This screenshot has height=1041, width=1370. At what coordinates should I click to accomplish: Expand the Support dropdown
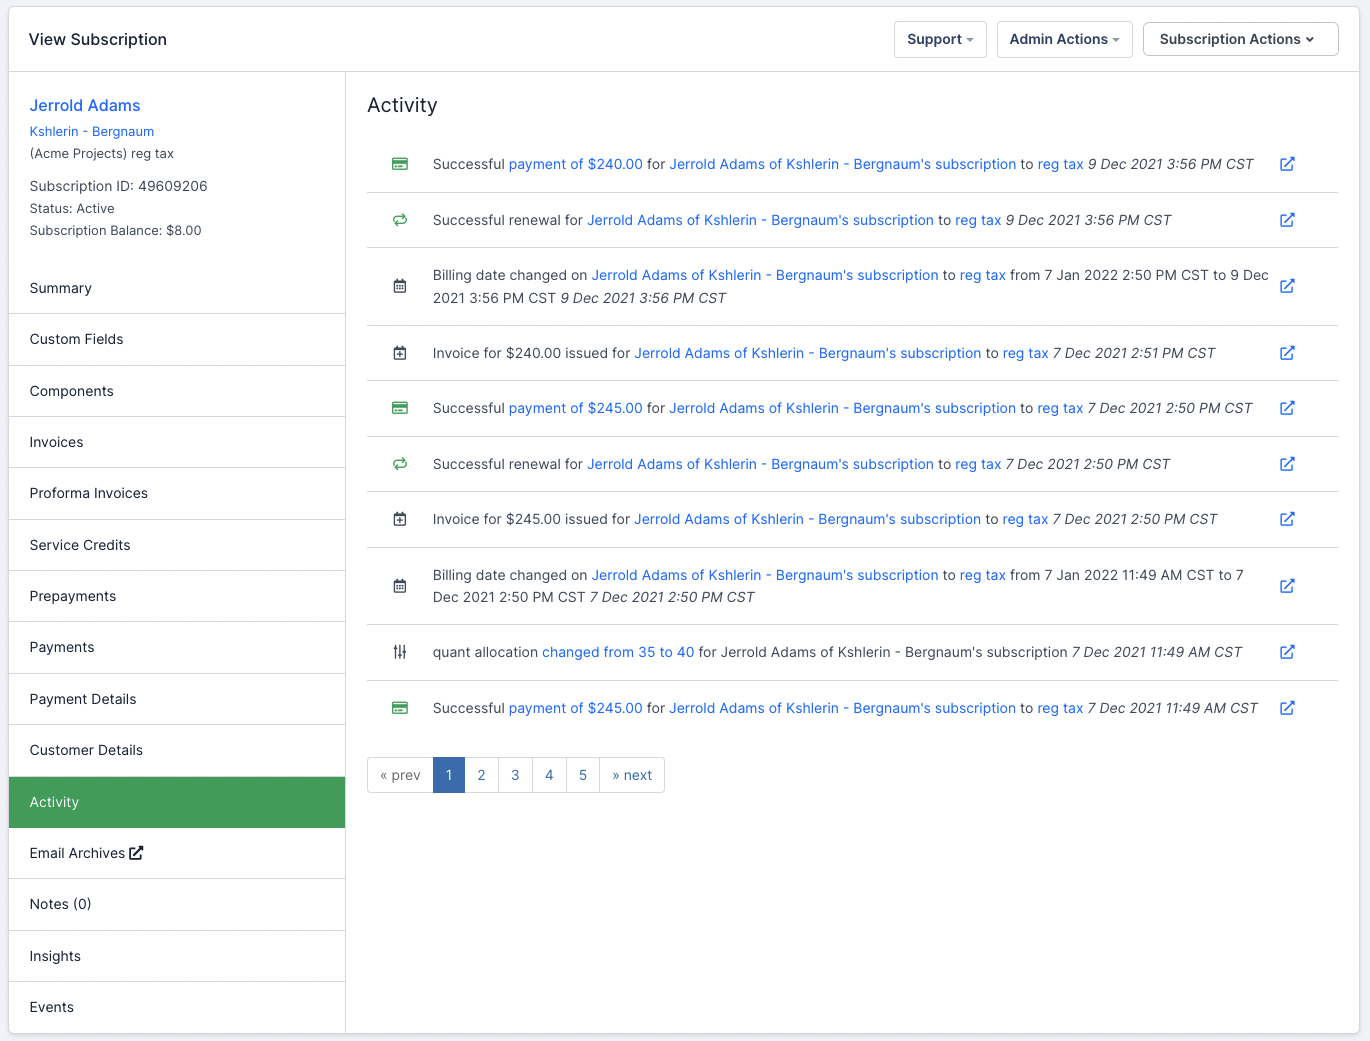click(939, 39)
